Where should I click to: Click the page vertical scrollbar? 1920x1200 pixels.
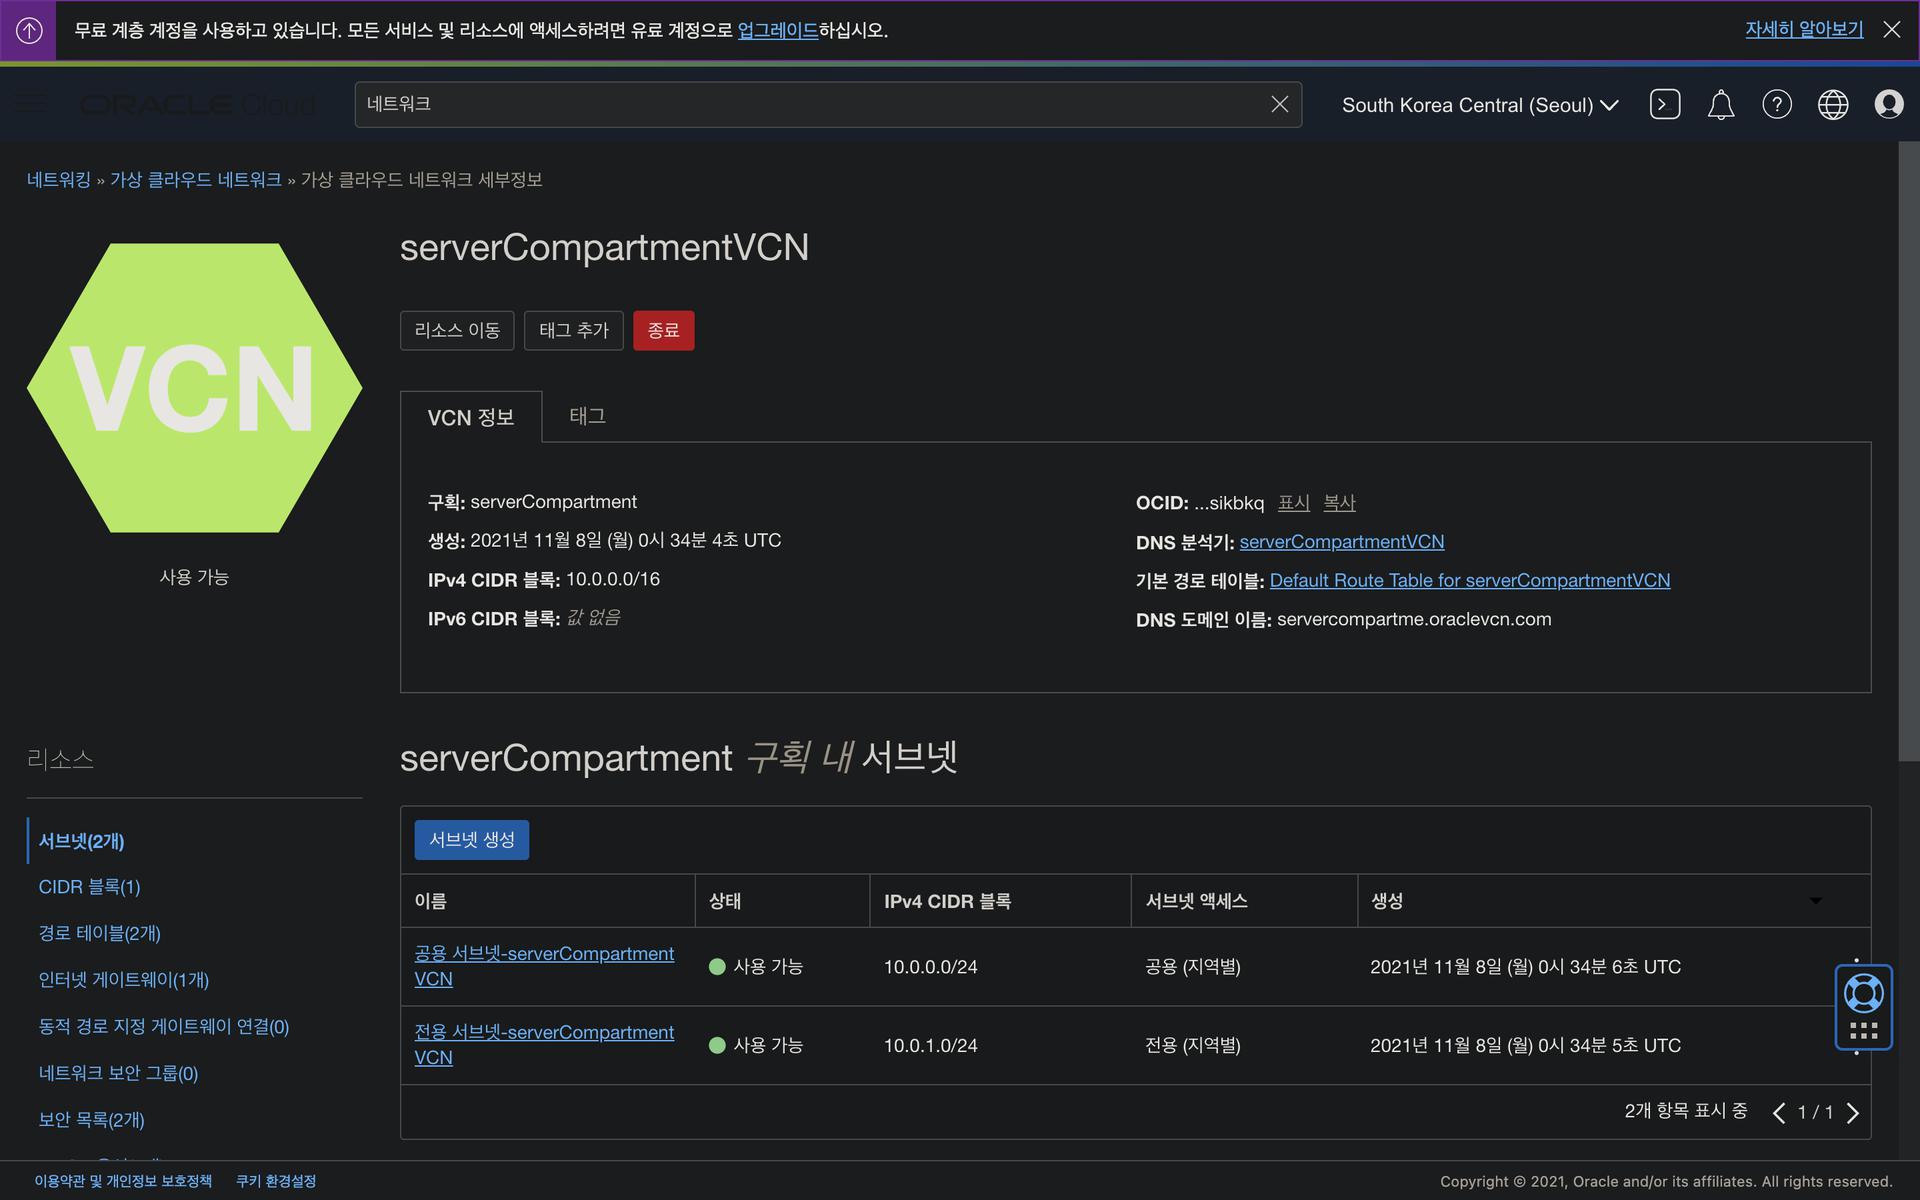coord(1908,450)
